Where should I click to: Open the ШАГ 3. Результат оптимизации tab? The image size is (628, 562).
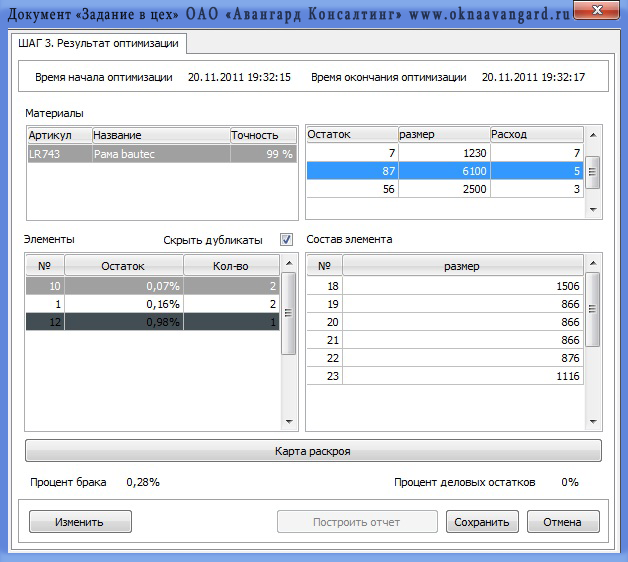coord(98,43)
